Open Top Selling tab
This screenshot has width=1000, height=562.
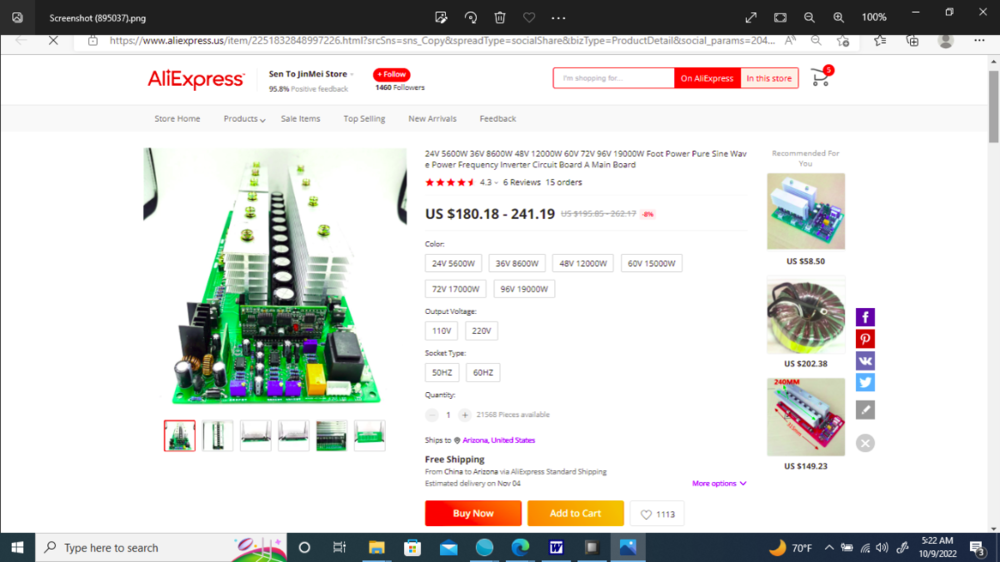coord(364,119)
